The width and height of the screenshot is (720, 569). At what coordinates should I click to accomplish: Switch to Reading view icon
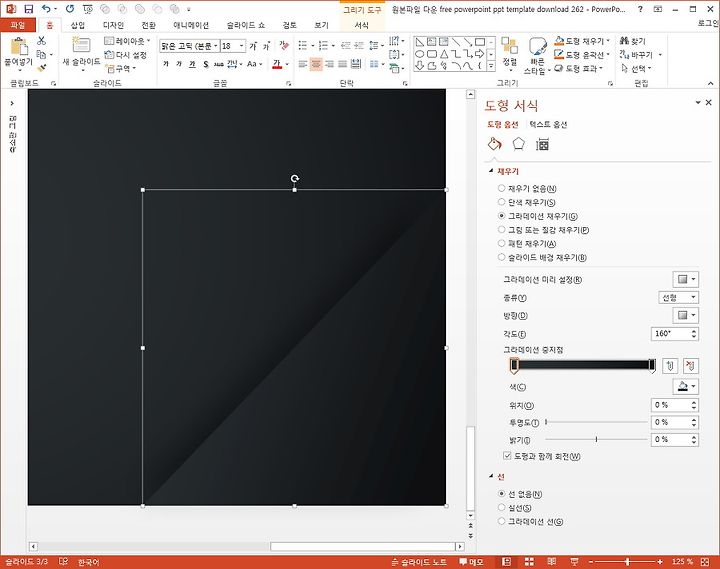pyautogui.click(x=551, y=562)
